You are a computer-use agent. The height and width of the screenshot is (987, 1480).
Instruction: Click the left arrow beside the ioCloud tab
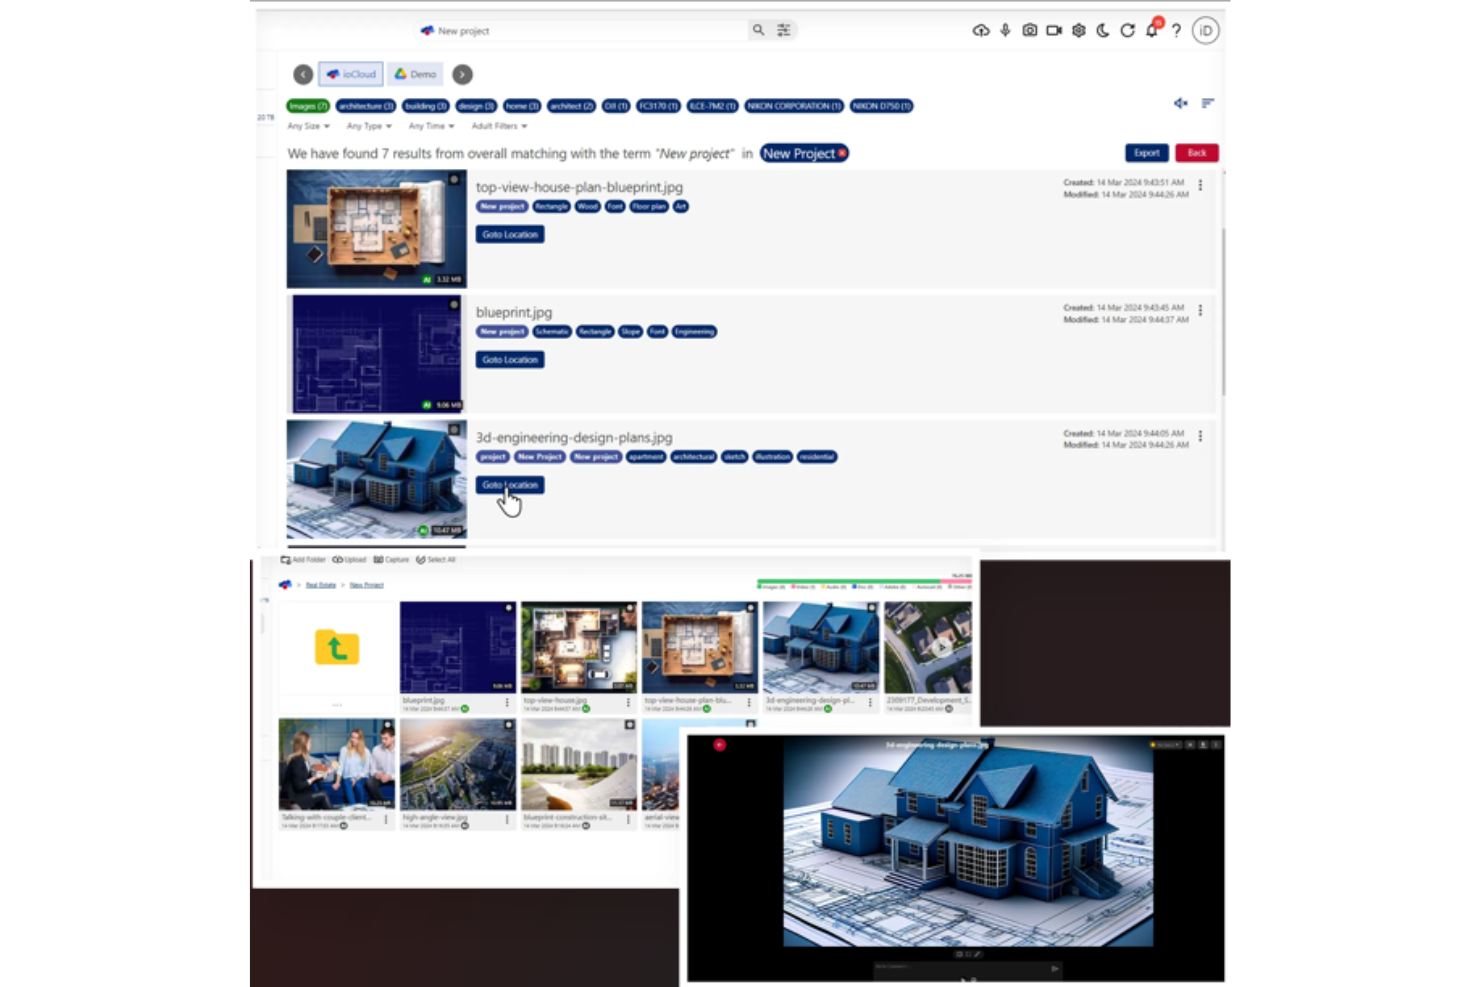pos(303,74)
